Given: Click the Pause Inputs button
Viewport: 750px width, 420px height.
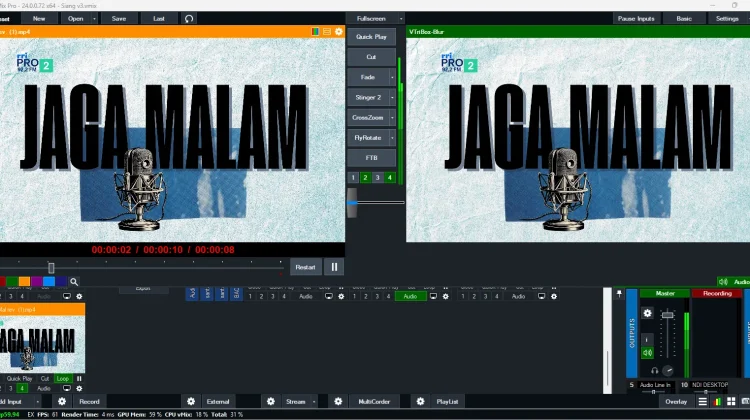Looking at the screenshot, I should pyautogui.click(x=636, y=19).
